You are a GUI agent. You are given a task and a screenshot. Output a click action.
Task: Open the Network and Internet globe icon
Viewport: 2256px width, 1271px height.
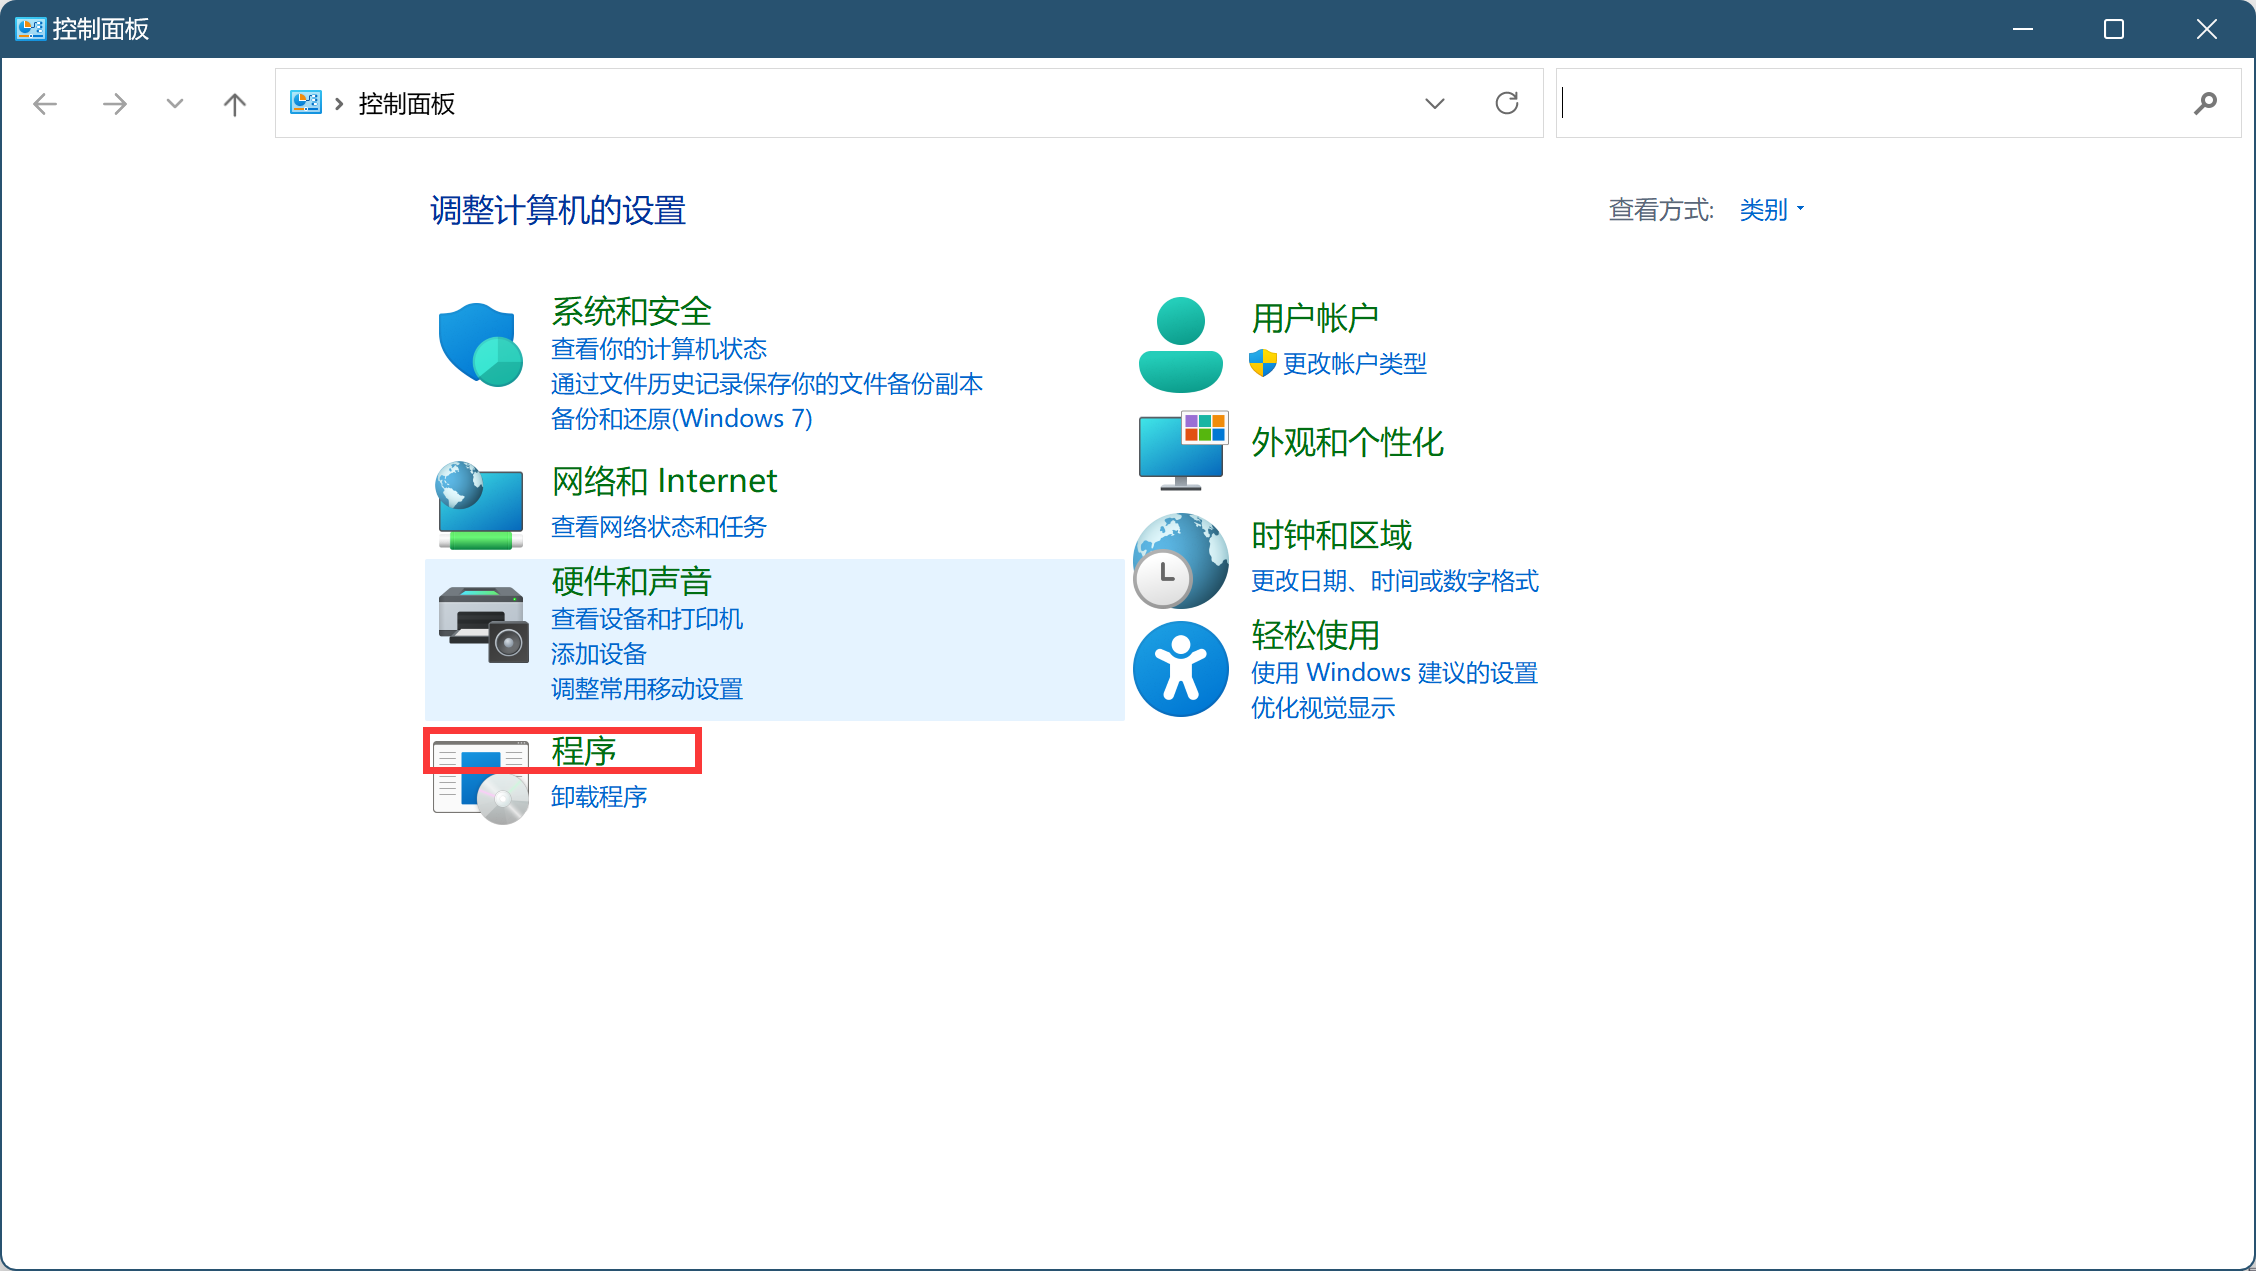coord(480,505)
